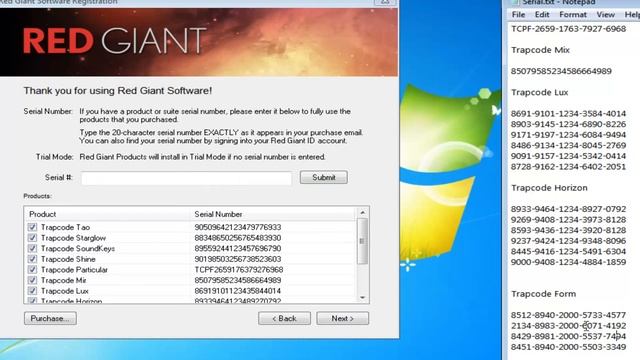
Task: Toggle the Trapcode Starglow checkbox
Action: point(32,238)
